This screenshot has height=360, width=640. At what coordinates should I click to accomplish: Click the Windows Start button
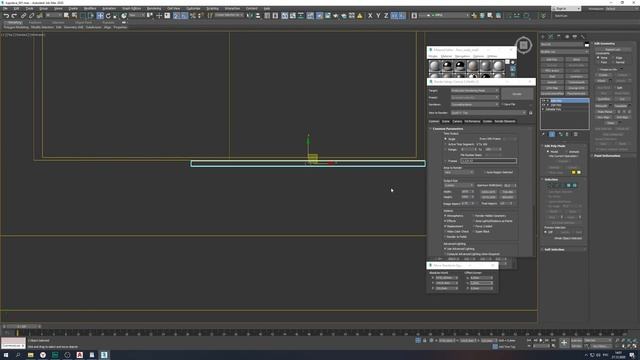click(6, 355)
